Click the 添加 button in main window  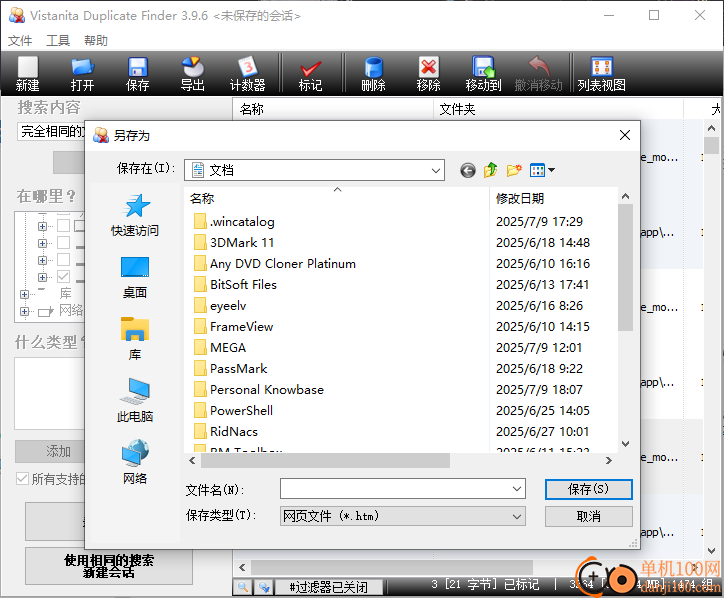click(x=50, y=451)
